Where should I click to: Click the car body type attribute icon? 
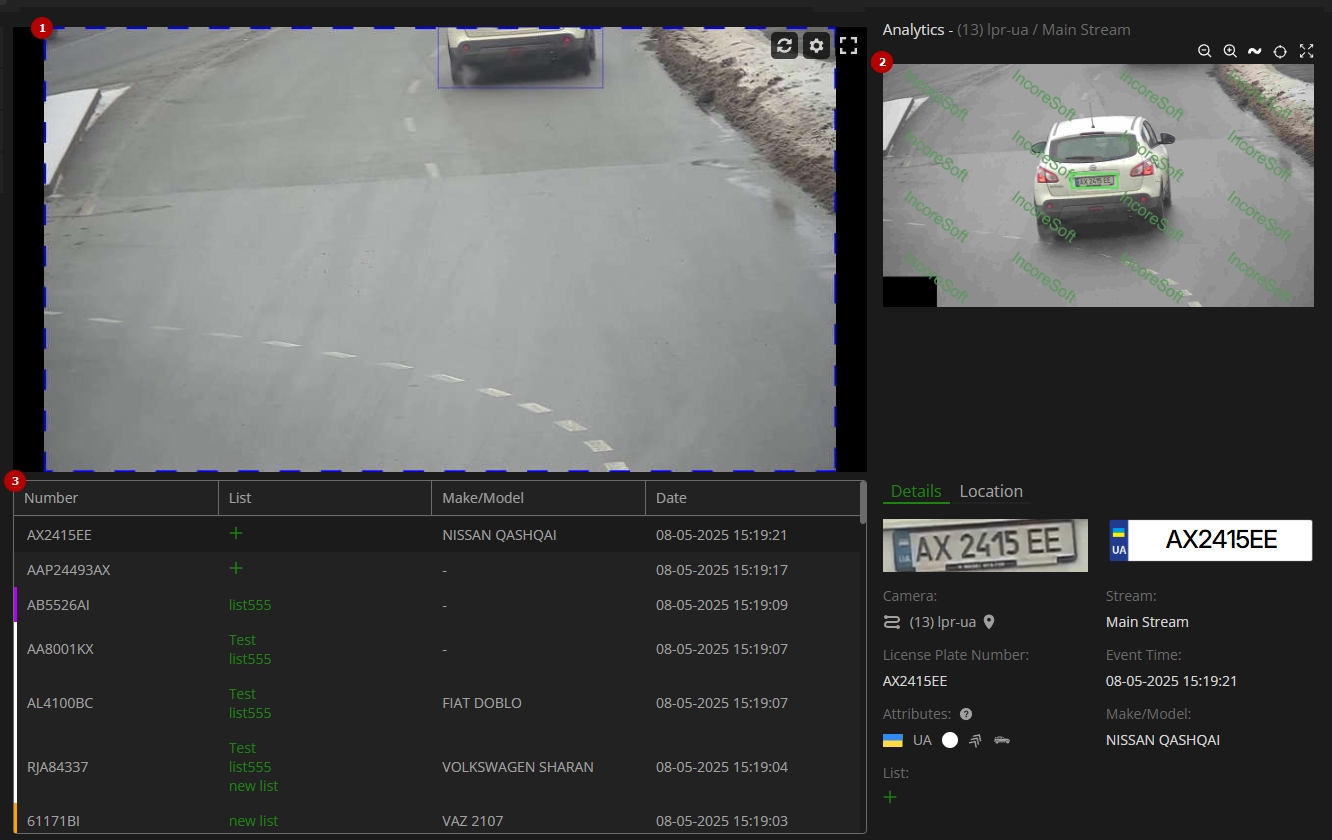click(1002, 740)
